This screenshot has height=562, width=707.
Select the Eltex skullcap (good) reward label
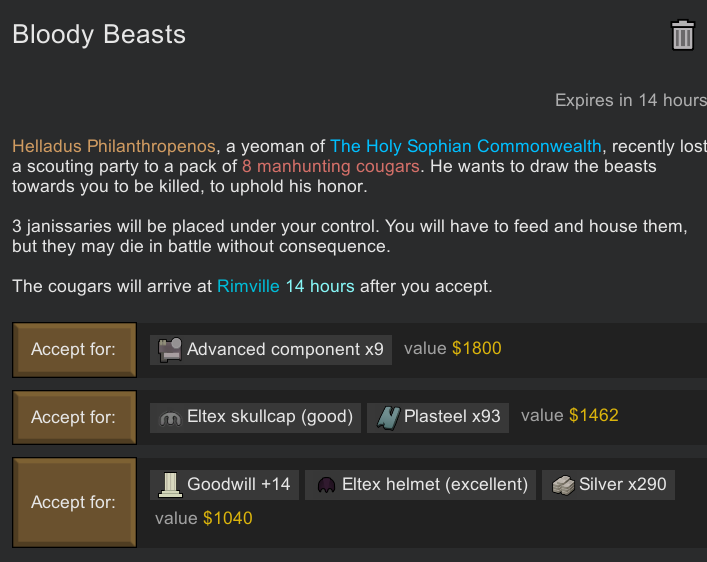click(x=270, y=417)
